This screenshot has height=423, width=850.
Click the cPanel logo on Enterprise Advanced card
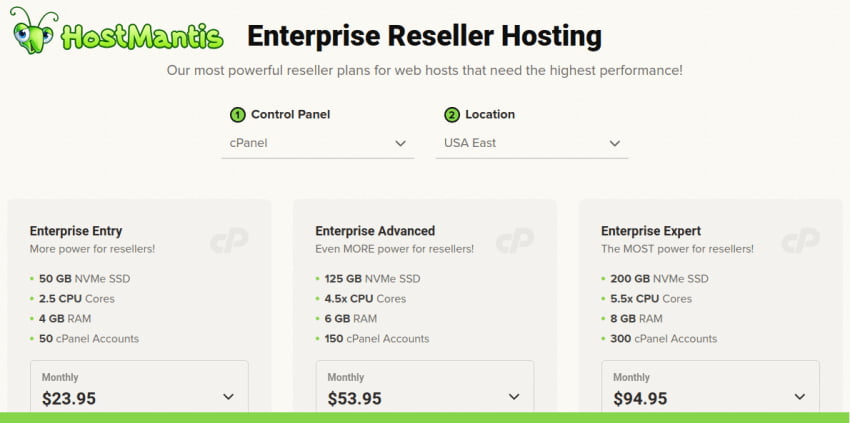[515, 240]
